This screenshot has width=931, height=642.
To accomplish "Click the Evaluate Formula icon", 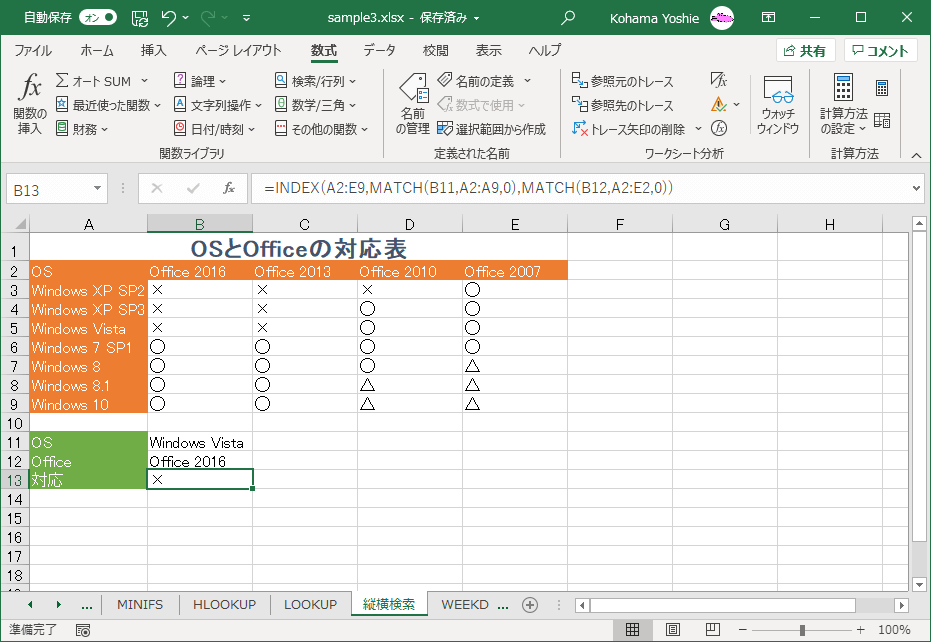I will coord(719,128).
